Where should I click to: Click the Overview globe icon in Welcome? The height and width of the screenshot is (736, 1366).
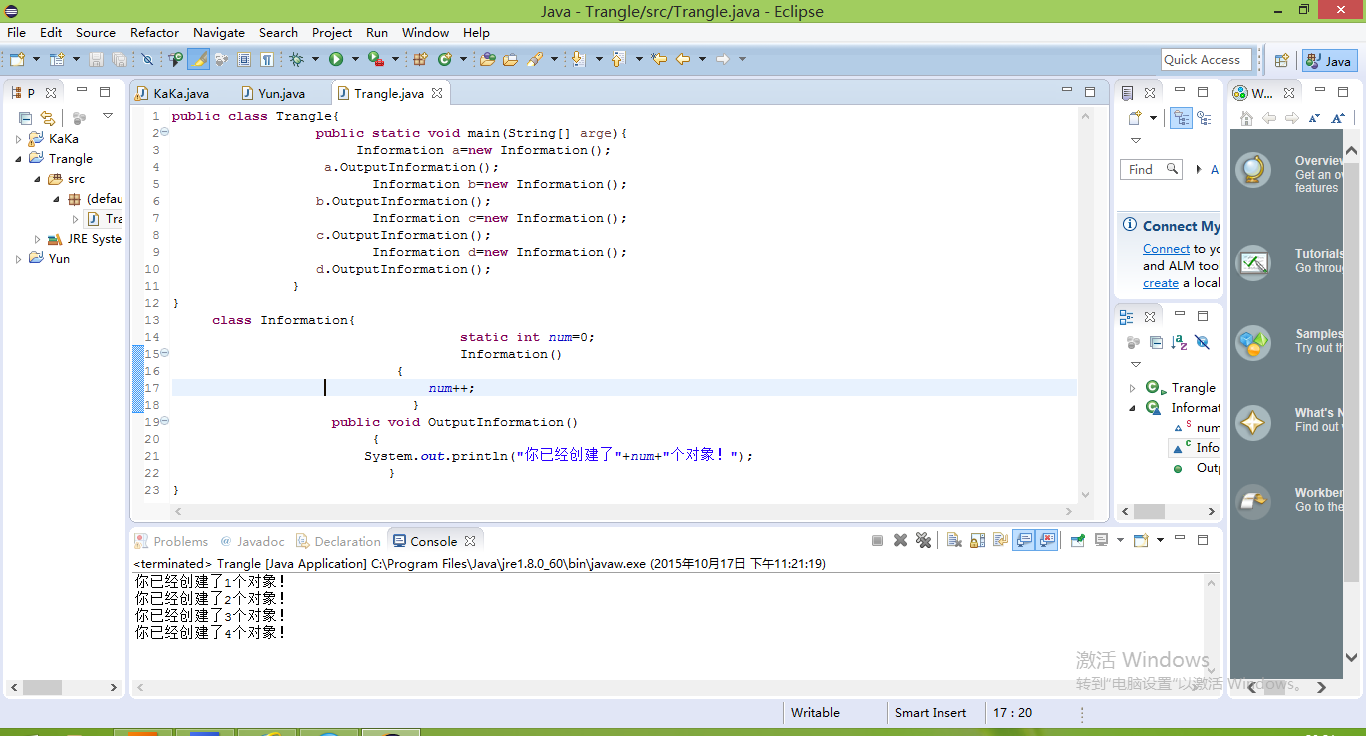1253,170
